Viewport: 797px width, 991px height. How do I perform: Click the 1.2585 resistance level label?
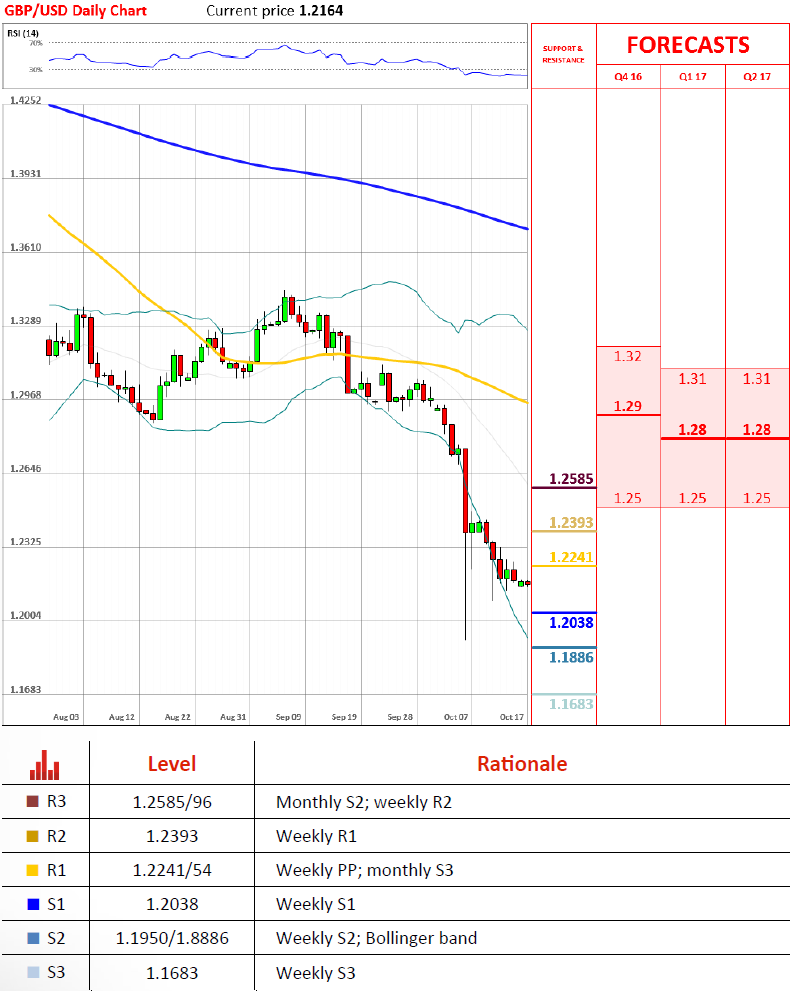point(571,479)
